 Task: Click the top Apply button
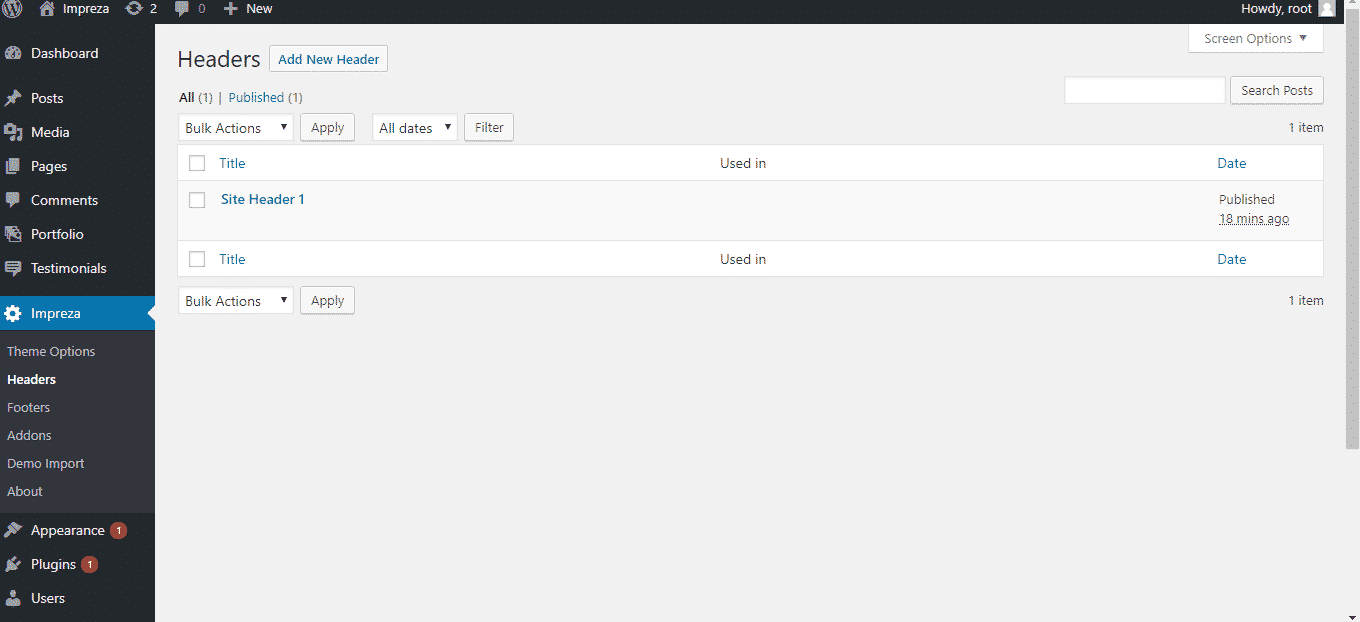click(327, 128)
